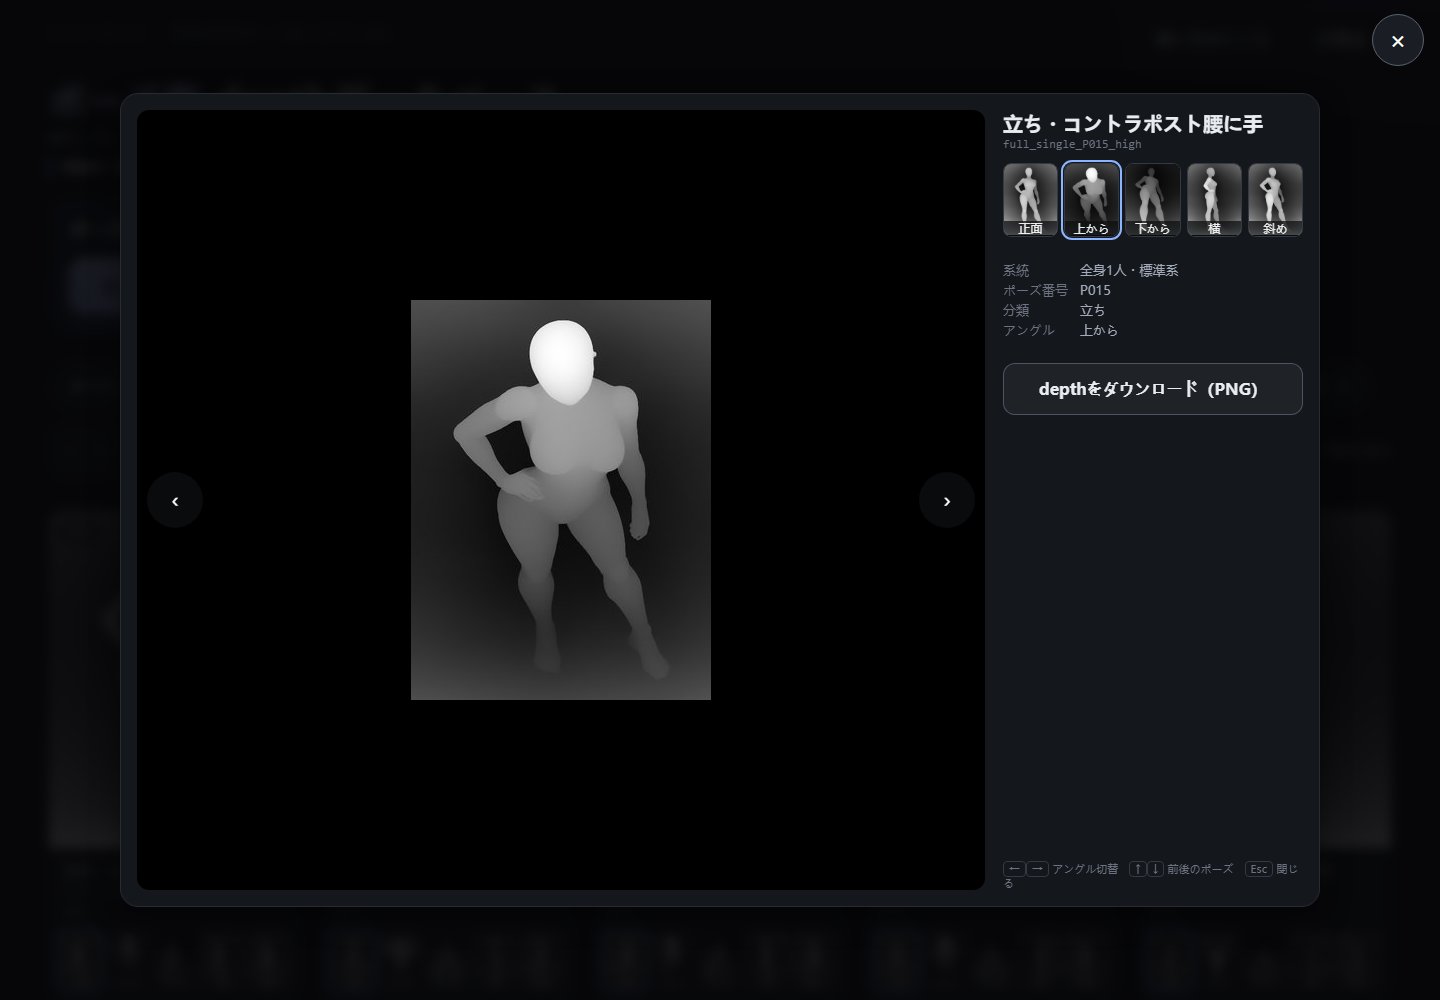Click the 系統 label
Screen dimensions: 1440x1000
pos(1016,270)
